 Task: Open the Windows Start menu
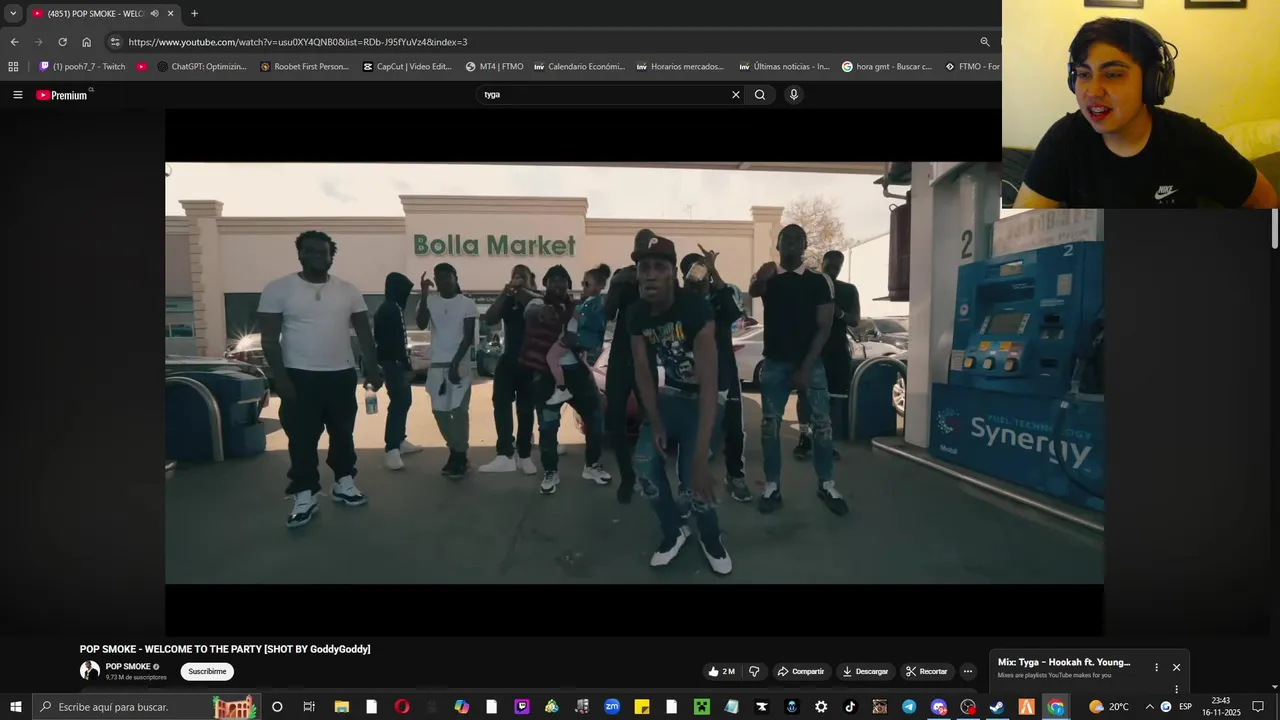coord(15,707)
